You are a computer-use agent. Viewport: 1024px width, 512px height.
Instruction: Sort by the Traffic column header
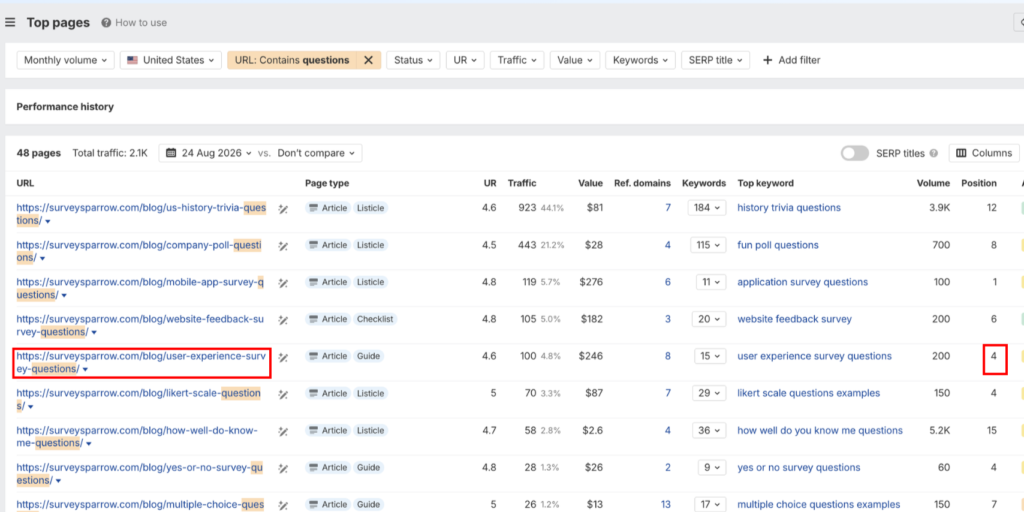click(x=522, y=184)
